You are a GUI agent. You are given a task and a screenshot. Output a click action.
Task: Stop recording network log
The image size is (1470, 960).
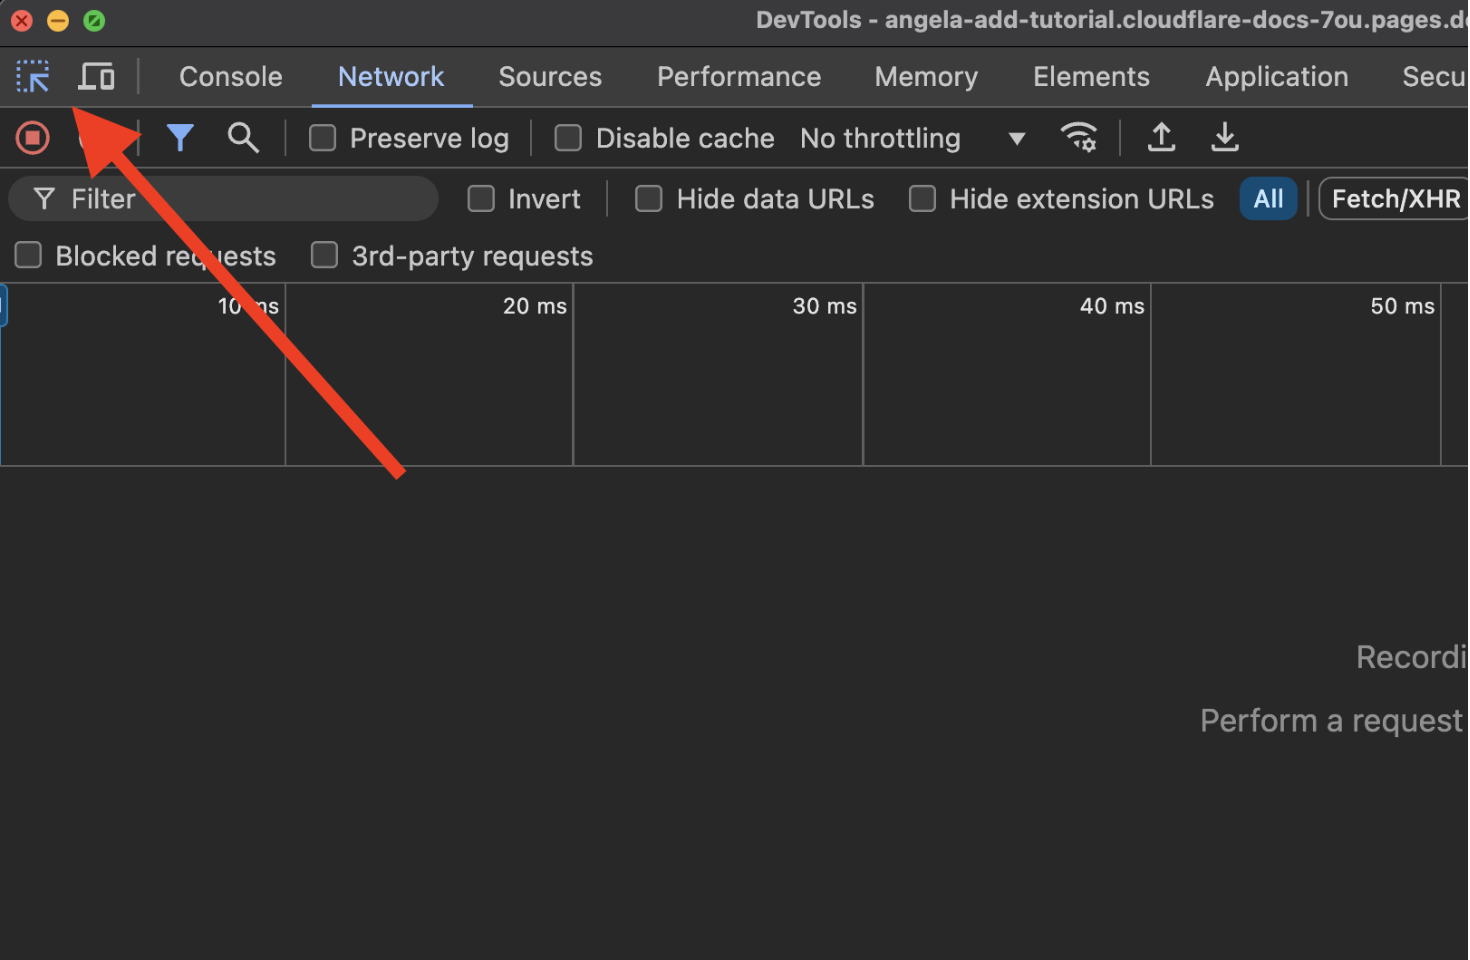[x=31, y=138]
